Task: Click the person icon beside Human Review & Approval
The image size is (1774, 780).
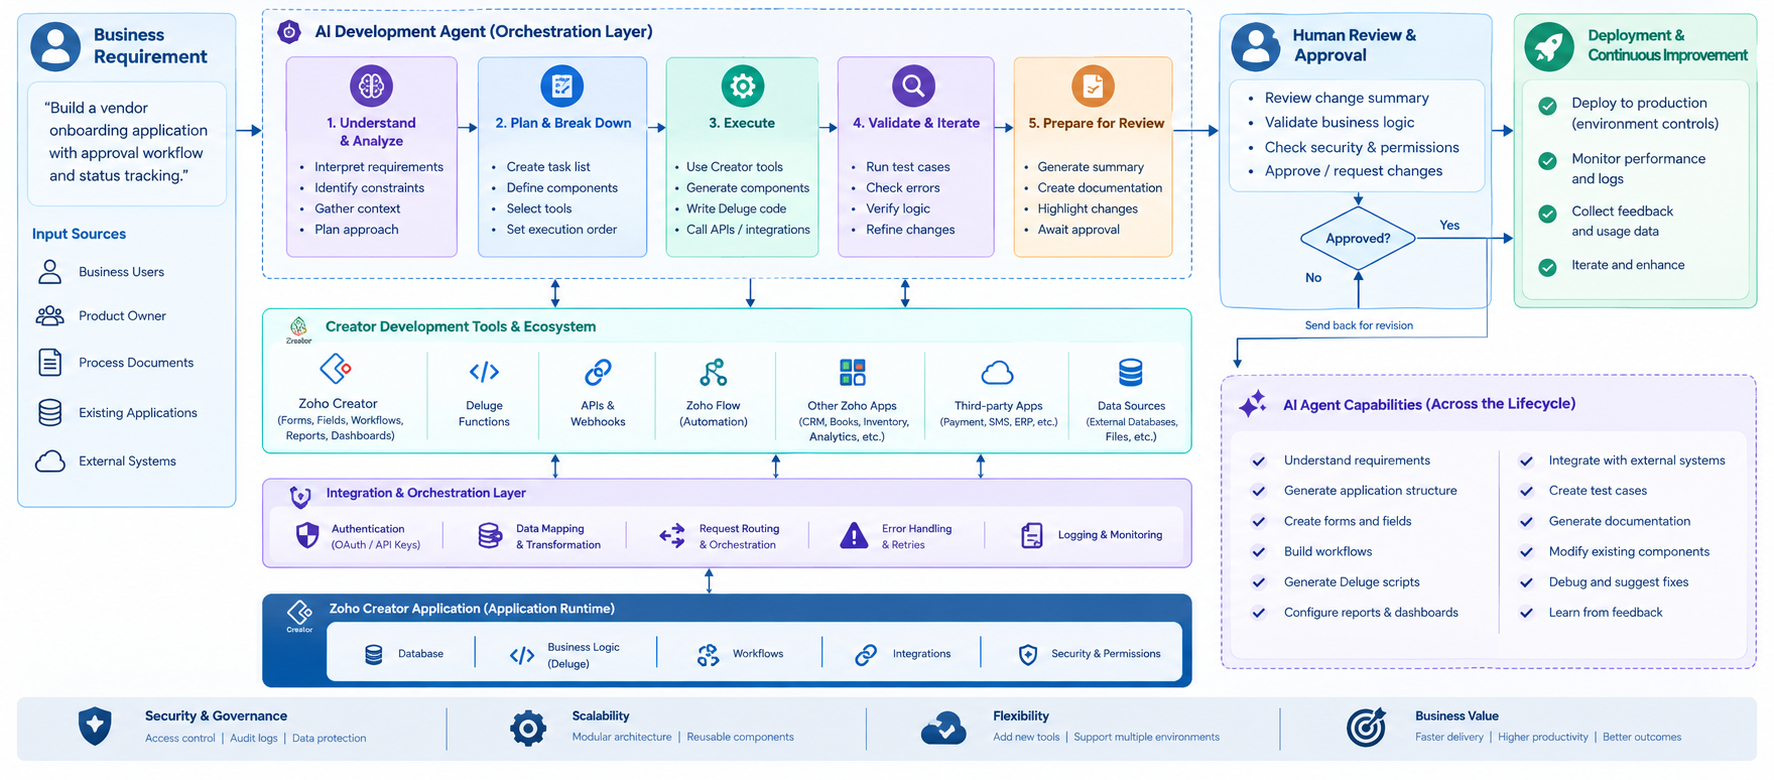Action: point(1256,46)
